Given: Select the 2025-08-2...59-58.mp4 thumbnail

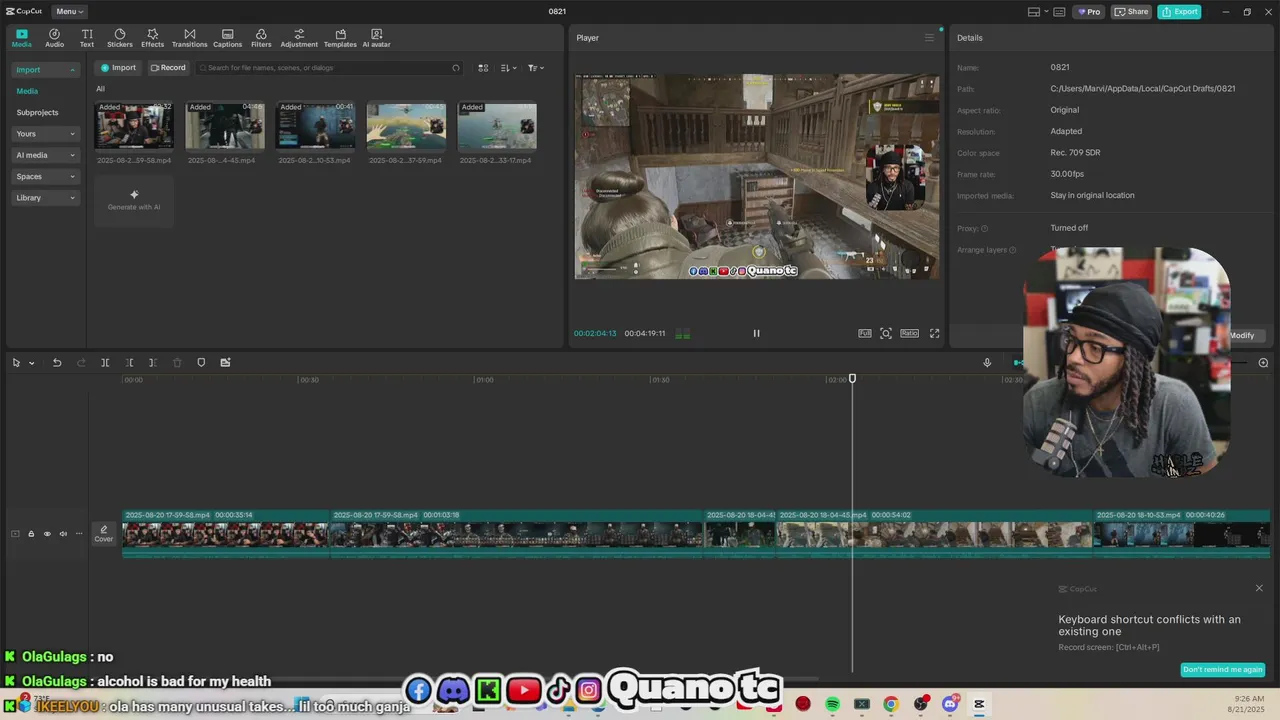Looking at the screenshot, I should [x=134, y=126].
